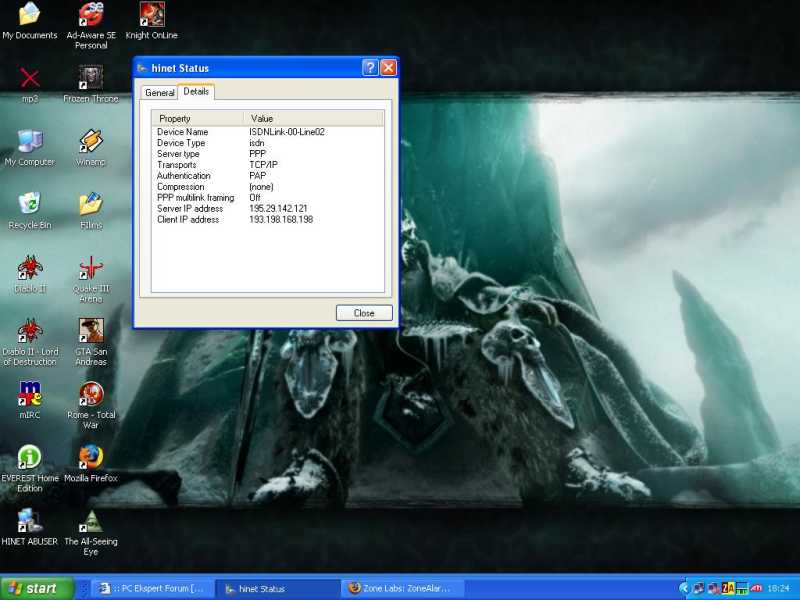This screenshot has width=800, height=600.
Task: Click the help question mark button in hinet Status
Action: click(370, 68)
